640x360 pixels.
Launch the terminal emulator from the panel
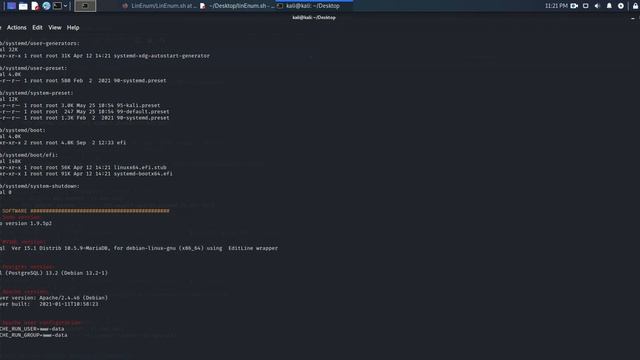point(58,6)
